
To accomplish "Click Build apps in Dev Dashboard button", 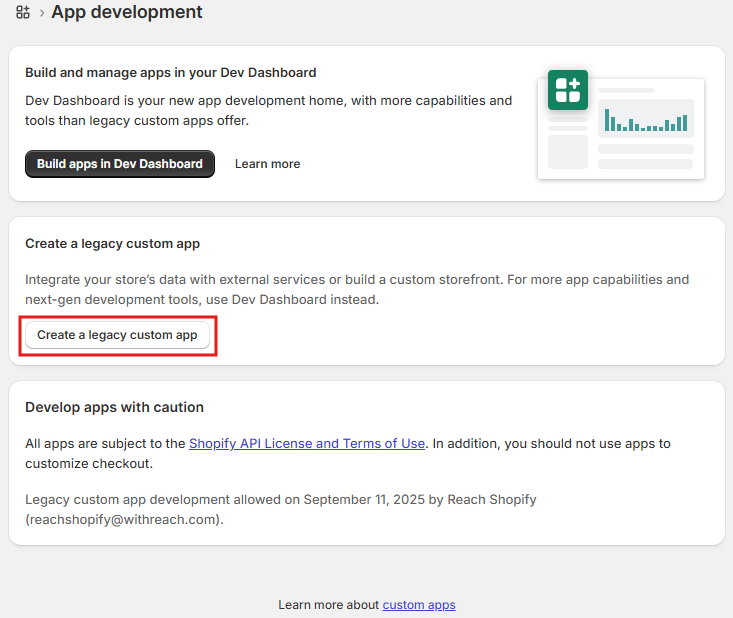I will pyautogui.click(x=120, y=164).
